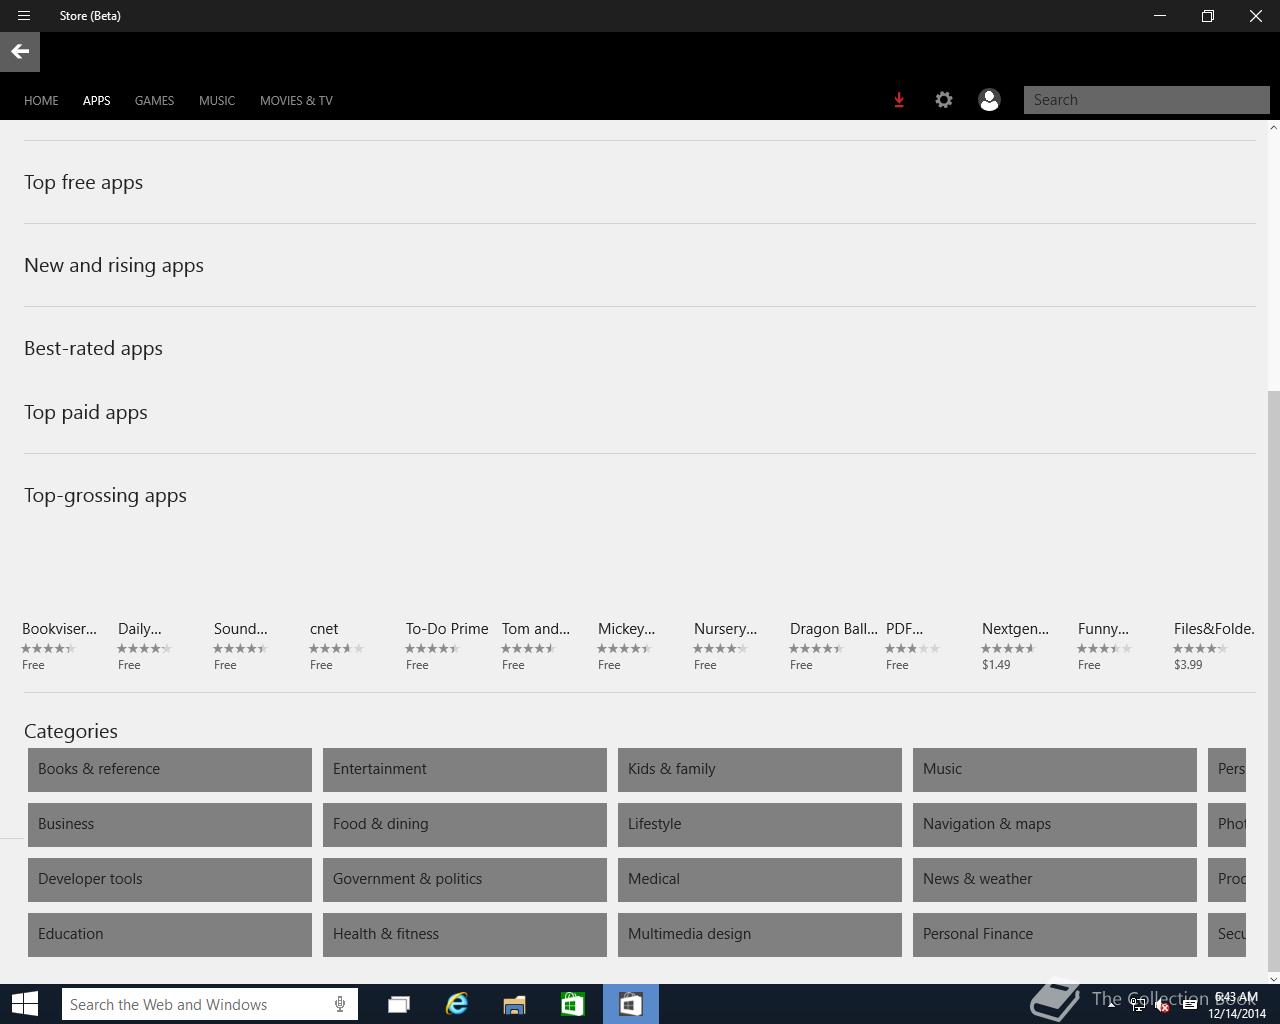
Task: Open Task View on taskbar
Action: 399,1005
